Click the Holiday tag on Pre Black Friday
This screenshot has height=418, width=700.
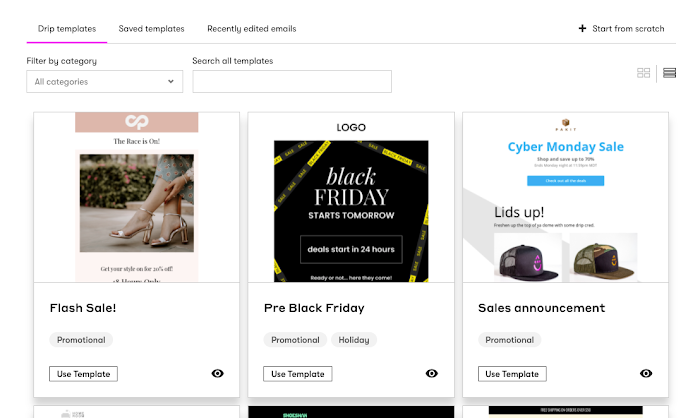[354, 340]
